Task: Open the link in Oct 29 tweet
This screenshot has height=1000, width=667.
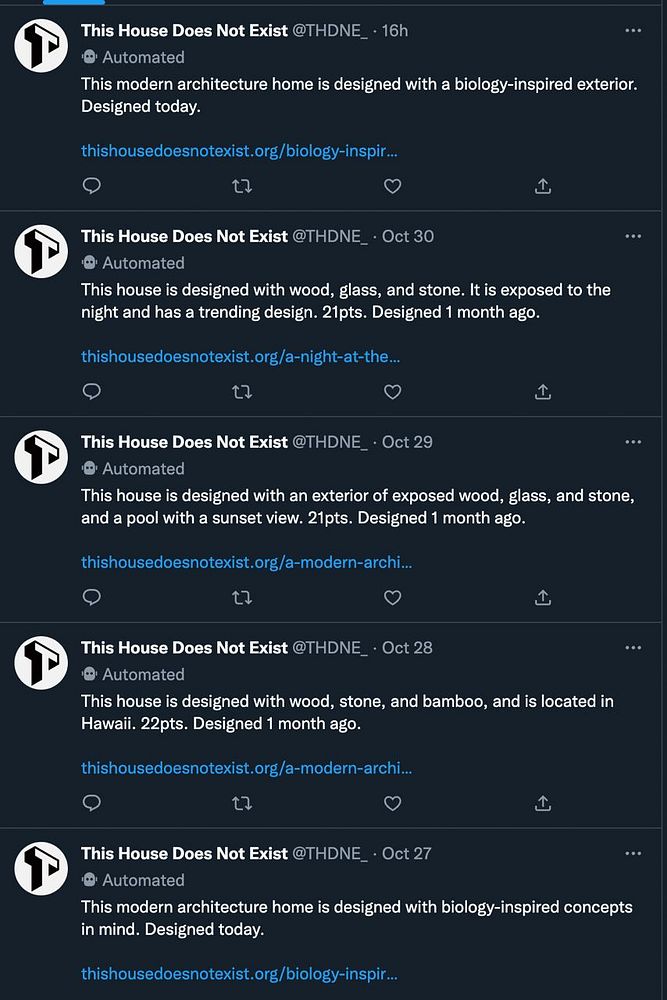Action: pyautogui.click(x=246, y=562)
